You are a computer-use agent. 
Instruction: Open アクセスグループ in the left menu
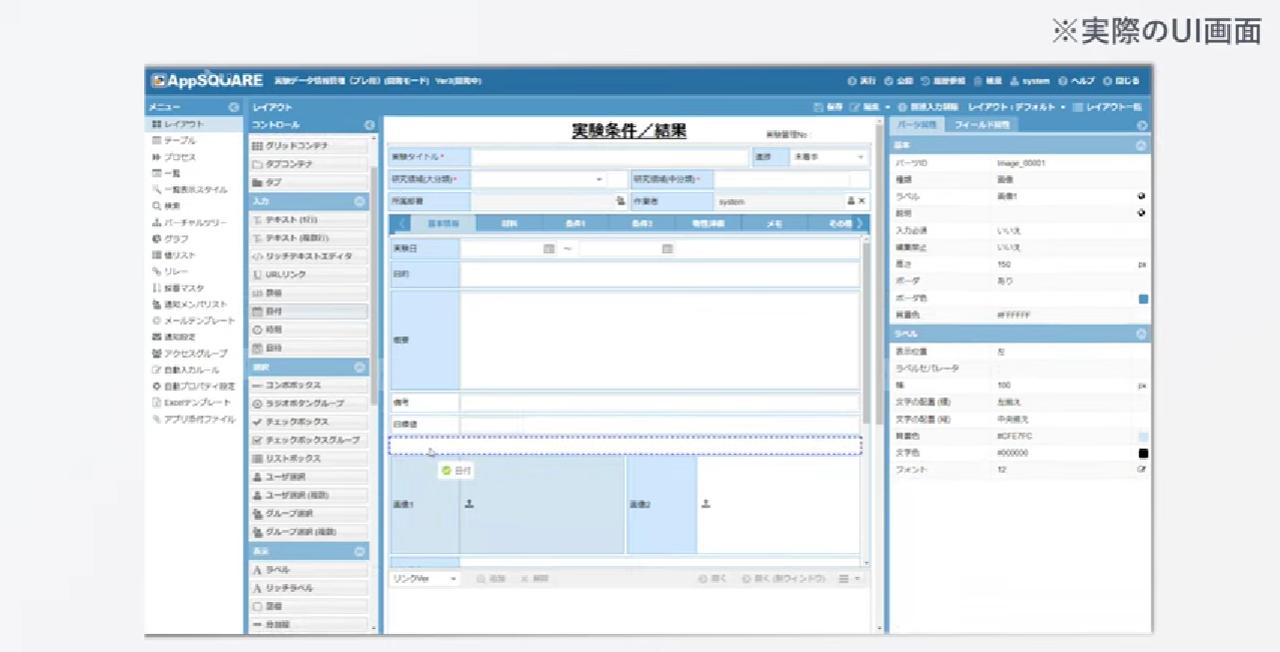pos(196,353)
